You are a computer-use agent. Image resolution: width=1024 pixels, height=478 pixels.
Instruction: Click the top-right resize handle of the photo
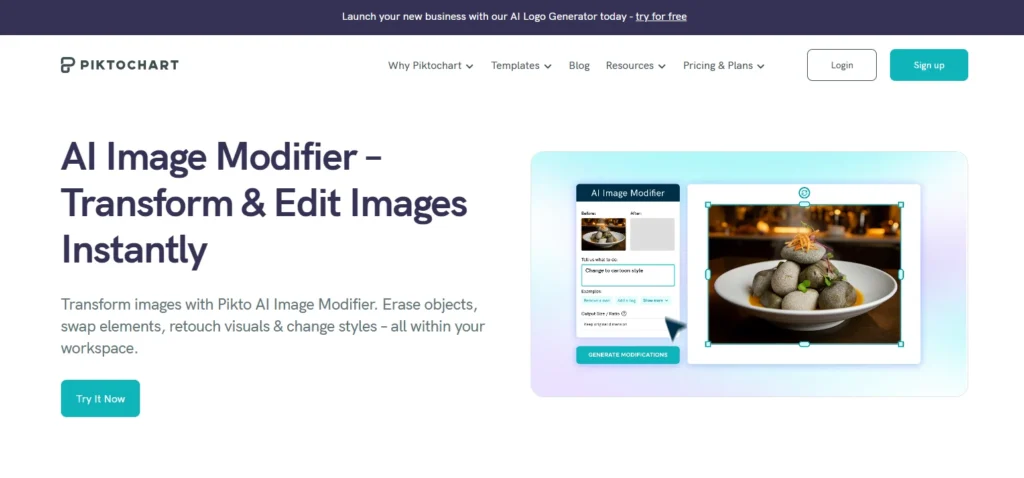901,205
